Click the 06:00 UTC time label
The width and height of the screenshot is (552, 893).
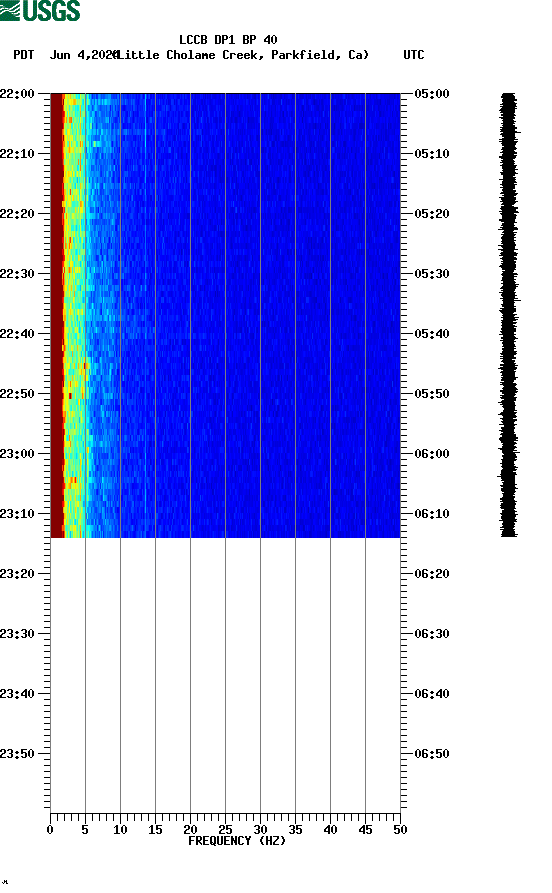[x=432, y=454]
